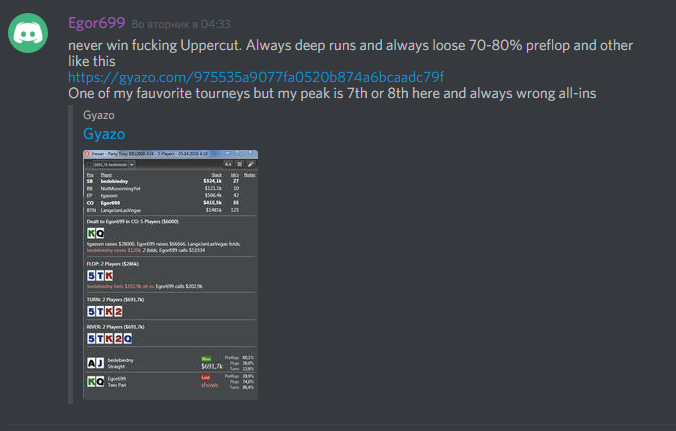Open the Egor699 username profile
Screen dimensions: 676x431
[97, 22]
